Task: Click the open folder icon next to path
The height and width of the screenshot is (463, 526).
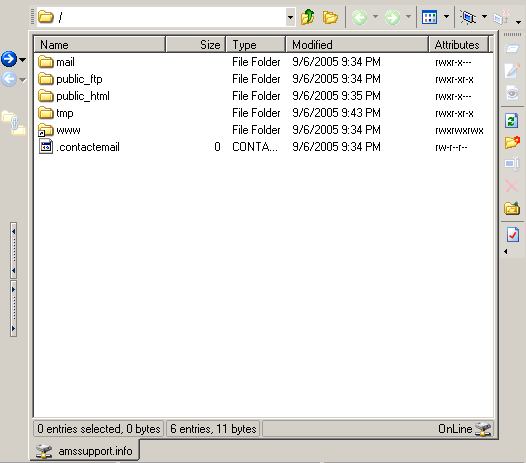Action: pos(330,17)
